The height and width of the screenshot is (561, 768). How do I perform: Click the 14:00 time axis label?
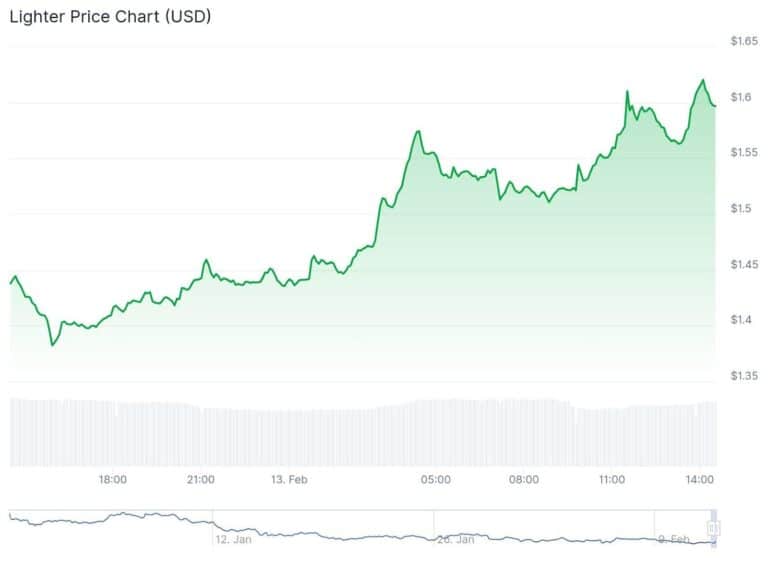(x=700, y=480)
